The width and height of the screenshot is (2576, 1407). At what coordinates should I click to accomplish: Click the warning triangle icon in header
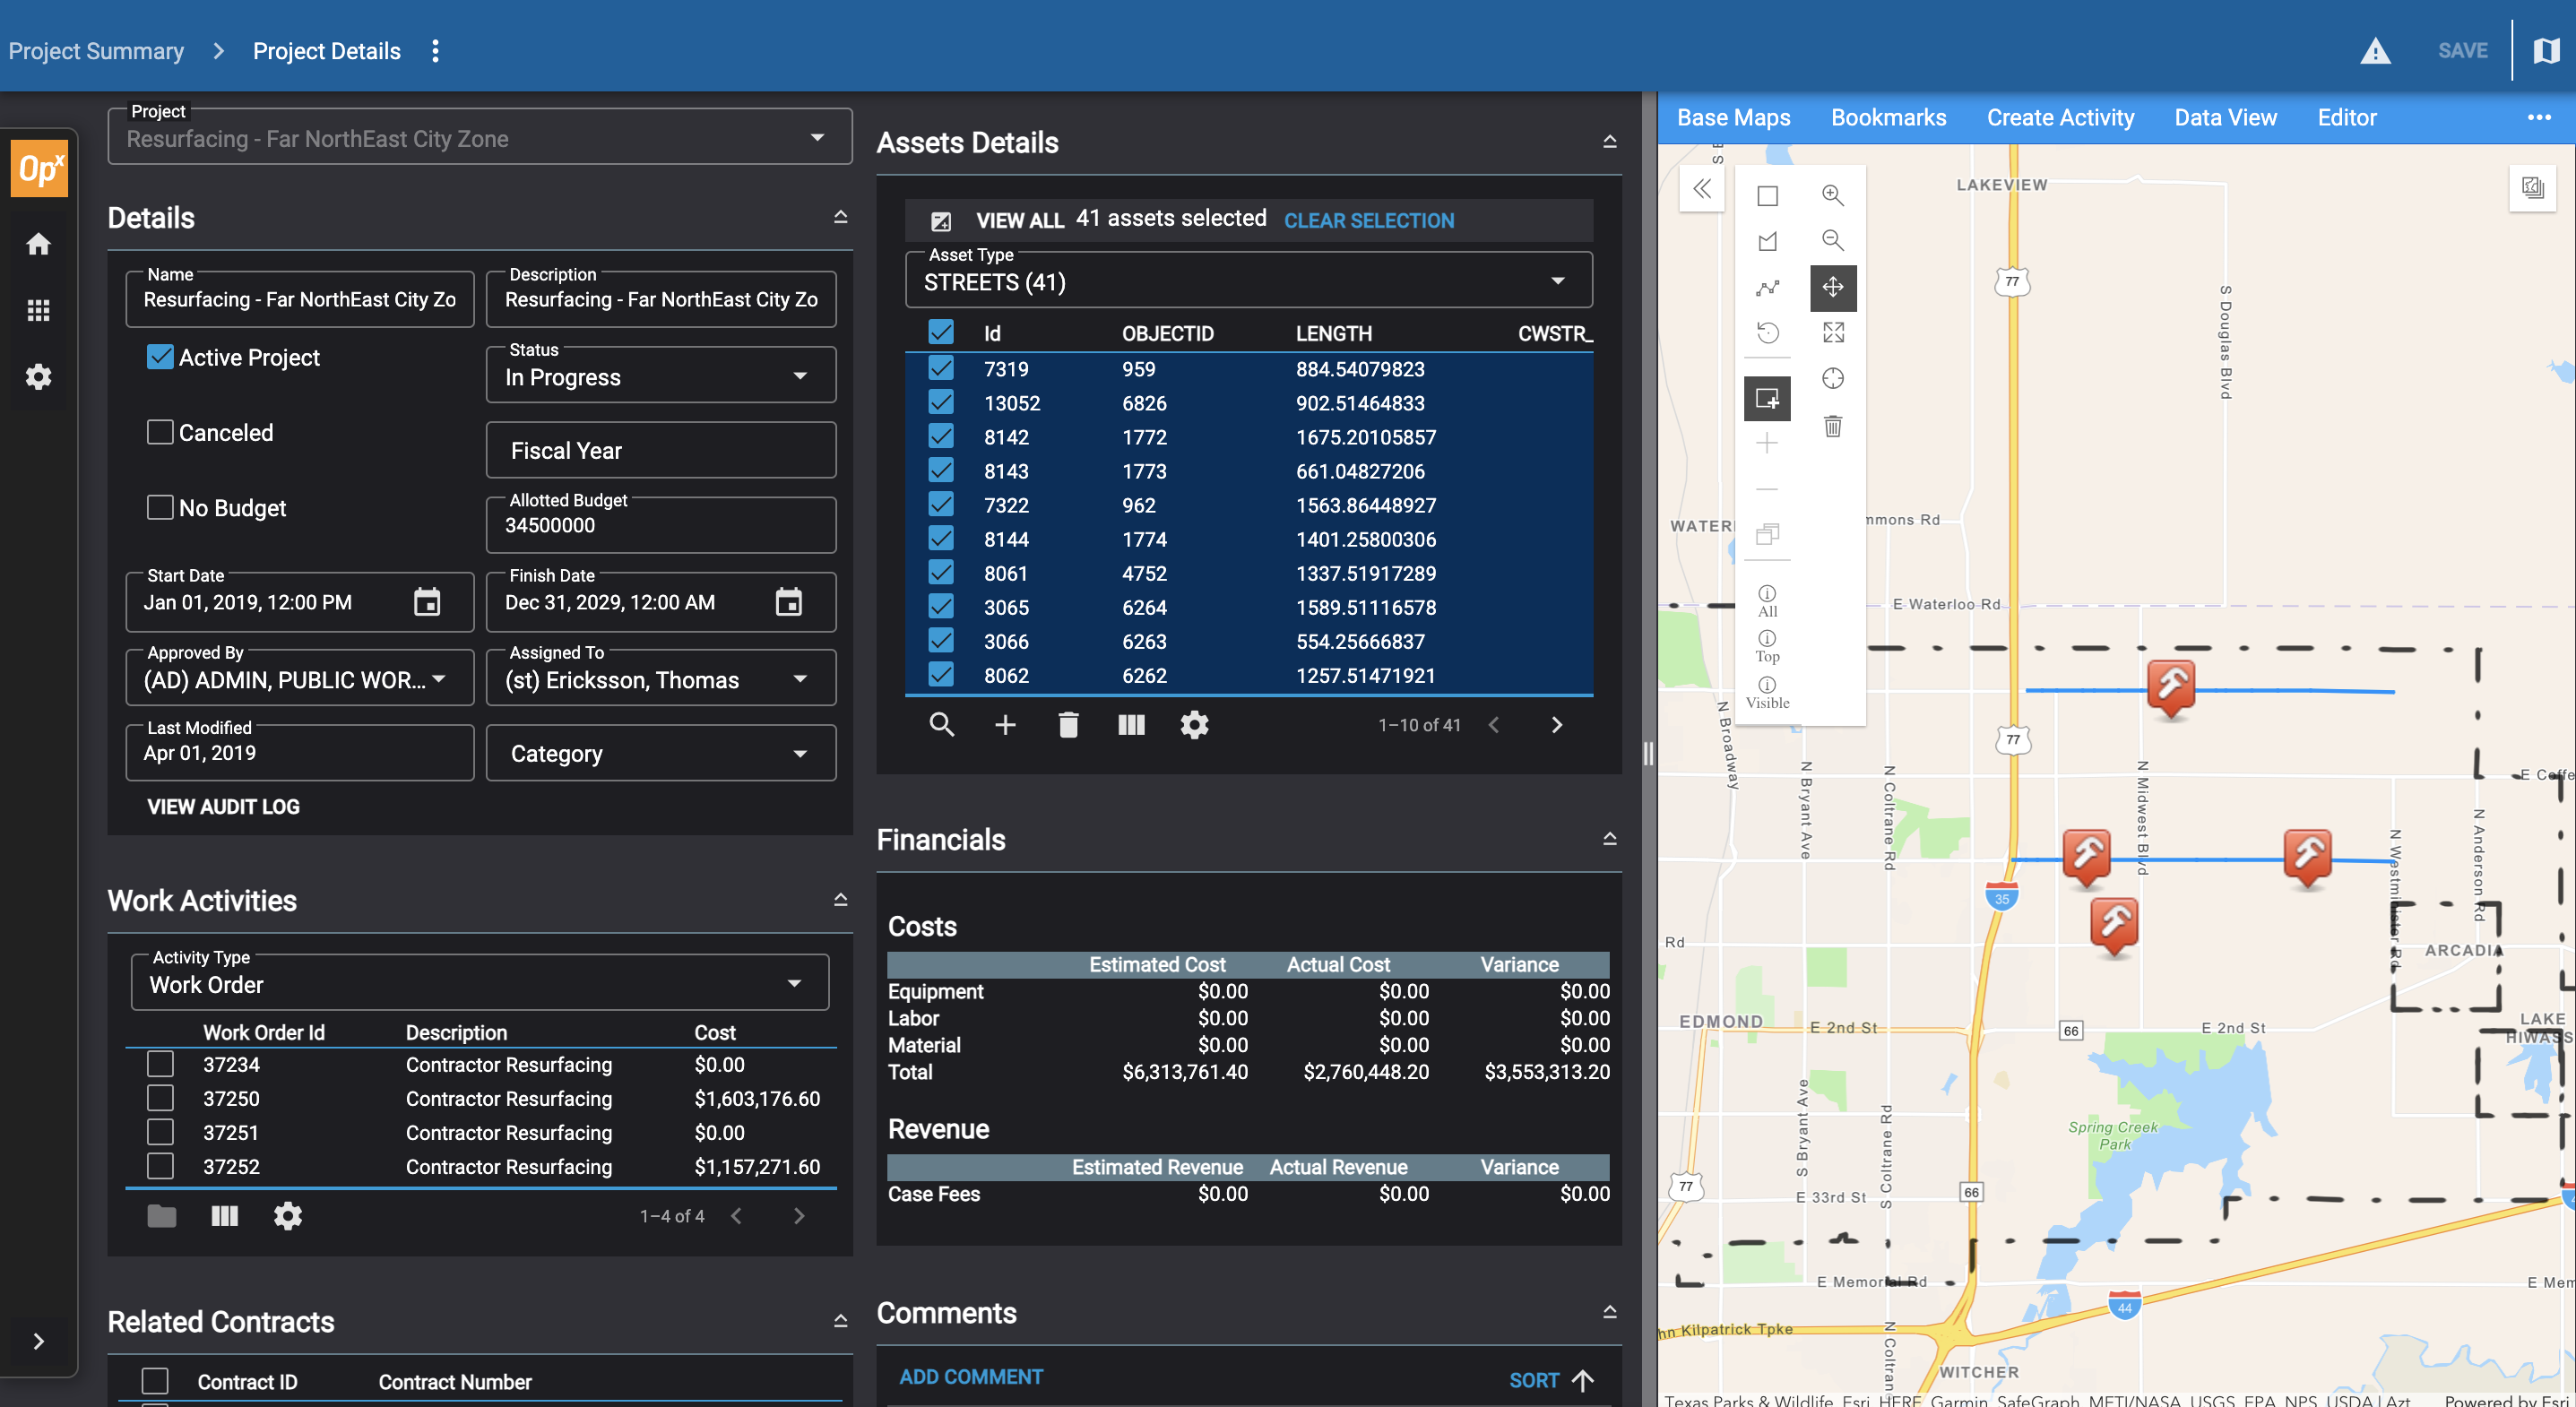click(x=2374, y=51)
